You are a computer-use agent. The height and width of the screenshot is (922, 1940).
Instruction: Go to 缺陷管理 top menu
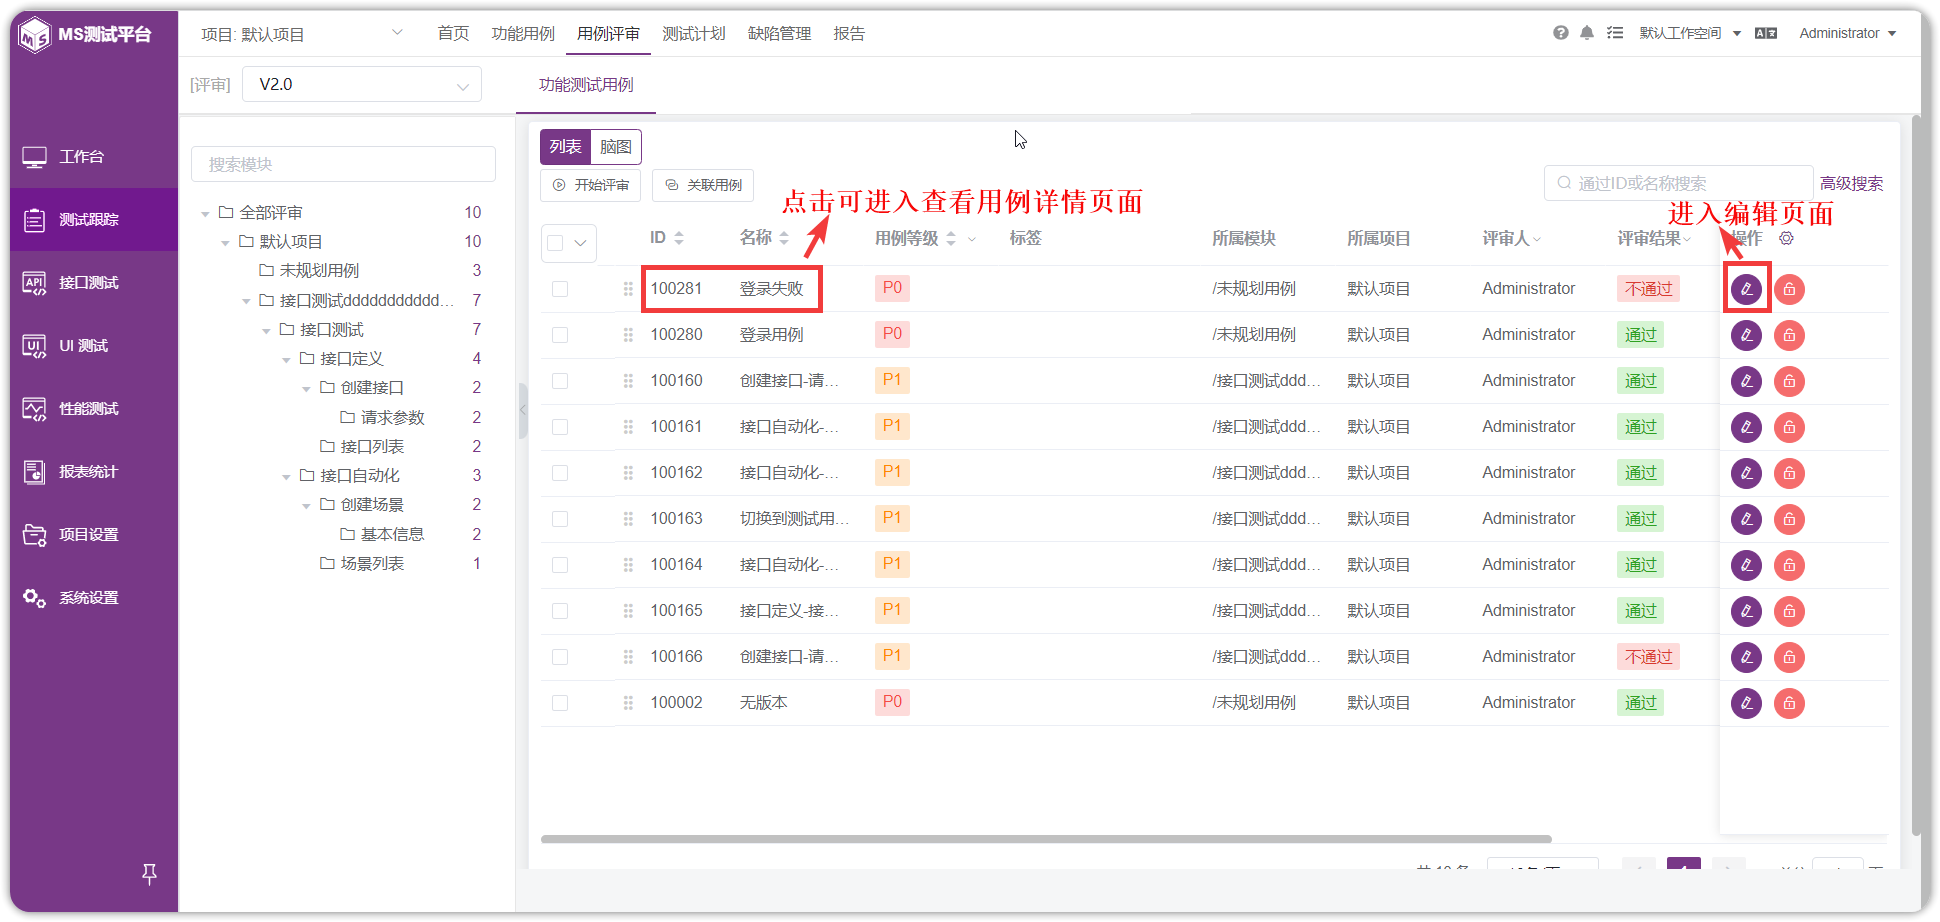click(780, 34)
